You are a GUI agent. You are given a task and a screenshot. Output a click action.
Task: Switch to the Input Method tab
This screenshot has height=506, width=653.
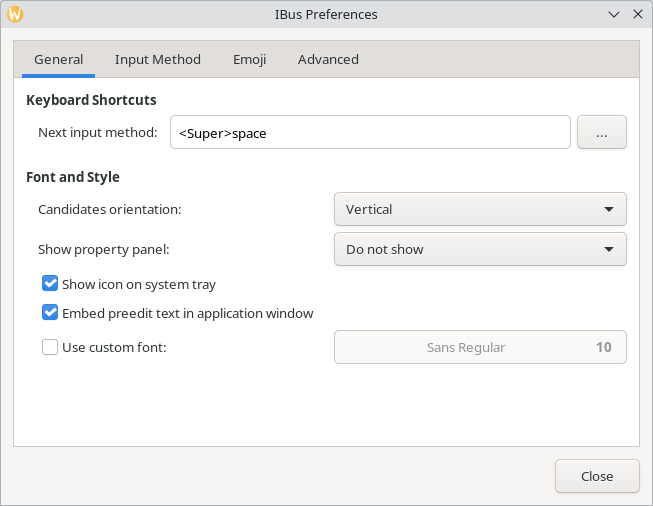[158, 59]
